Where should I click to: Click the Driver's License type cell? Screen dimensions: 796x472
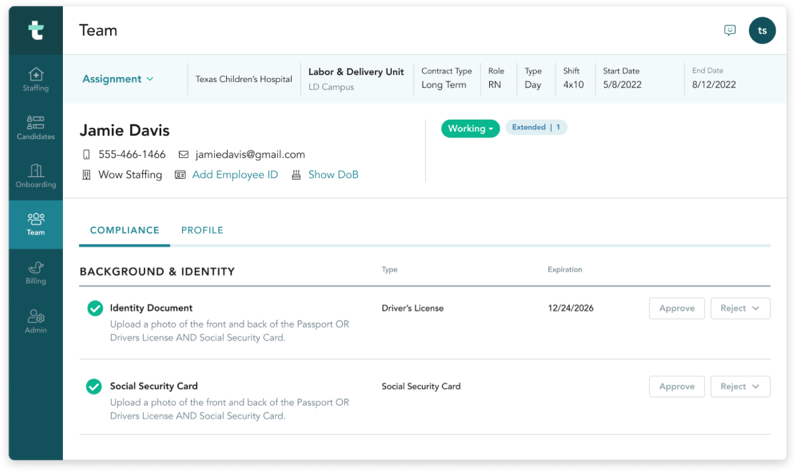(412, 308)
